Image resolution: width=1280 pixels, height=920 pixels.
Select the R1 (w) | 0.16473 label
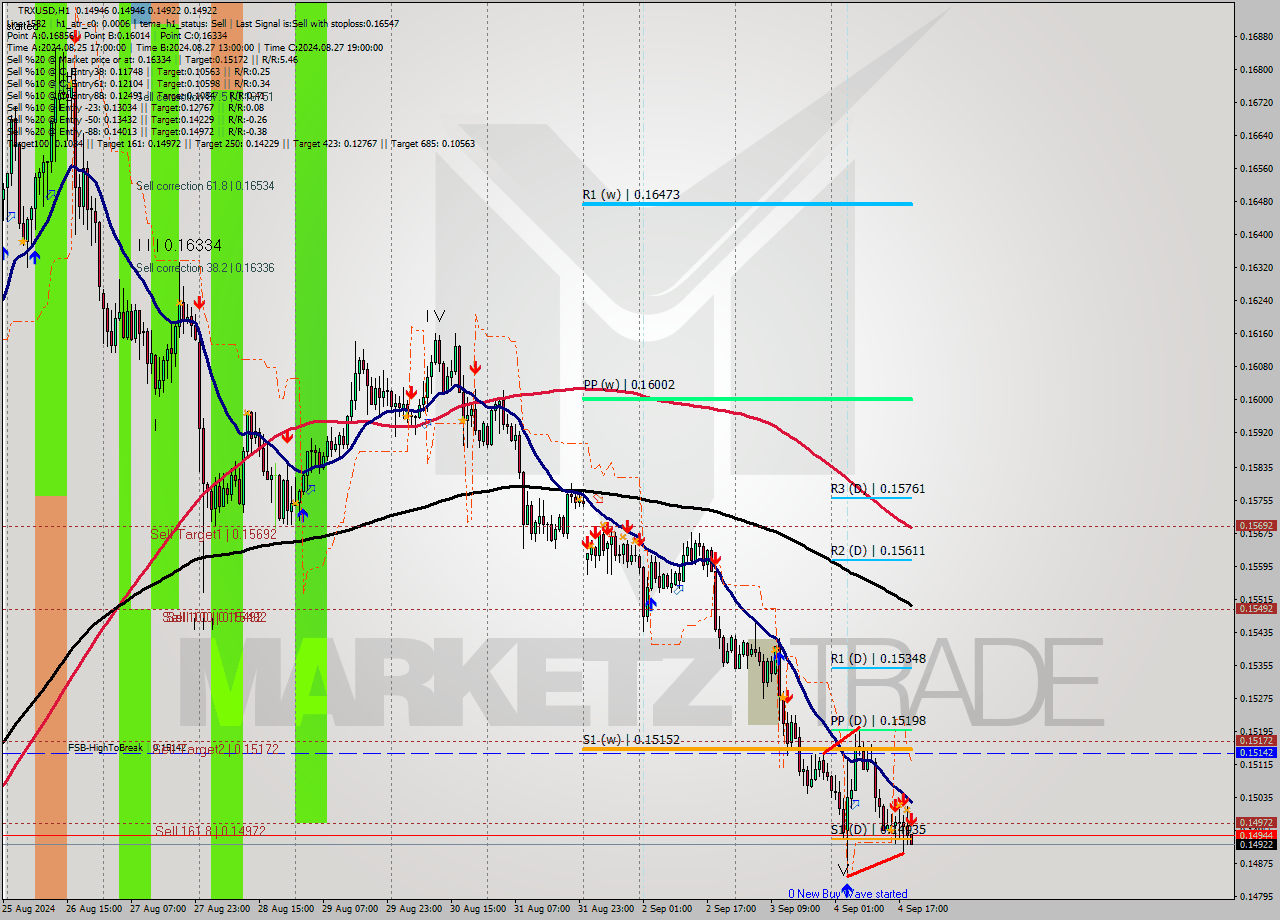point(631,195)
